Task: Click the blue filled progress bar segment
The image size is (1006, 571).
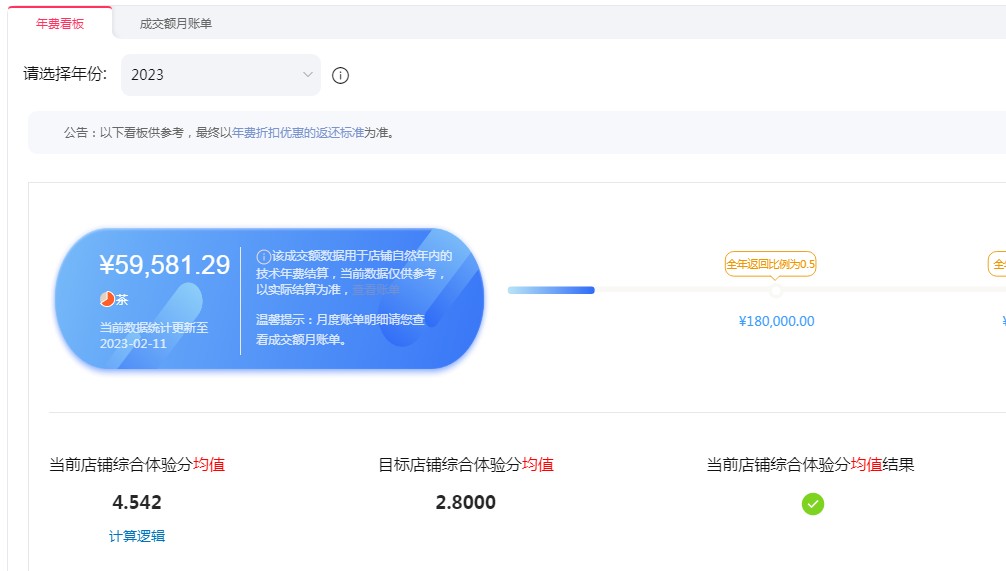Action: [x=551, y=291]
